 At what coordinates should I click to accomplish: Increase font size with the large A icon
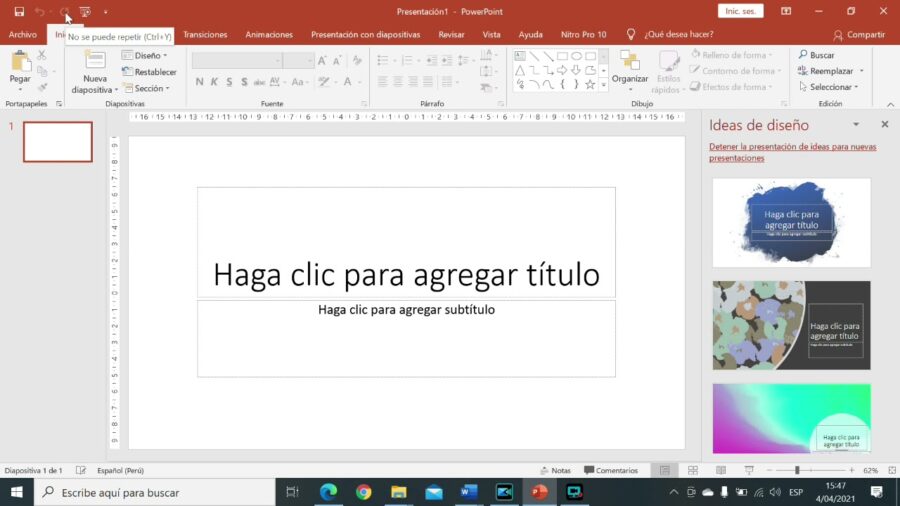click(322, 60)
